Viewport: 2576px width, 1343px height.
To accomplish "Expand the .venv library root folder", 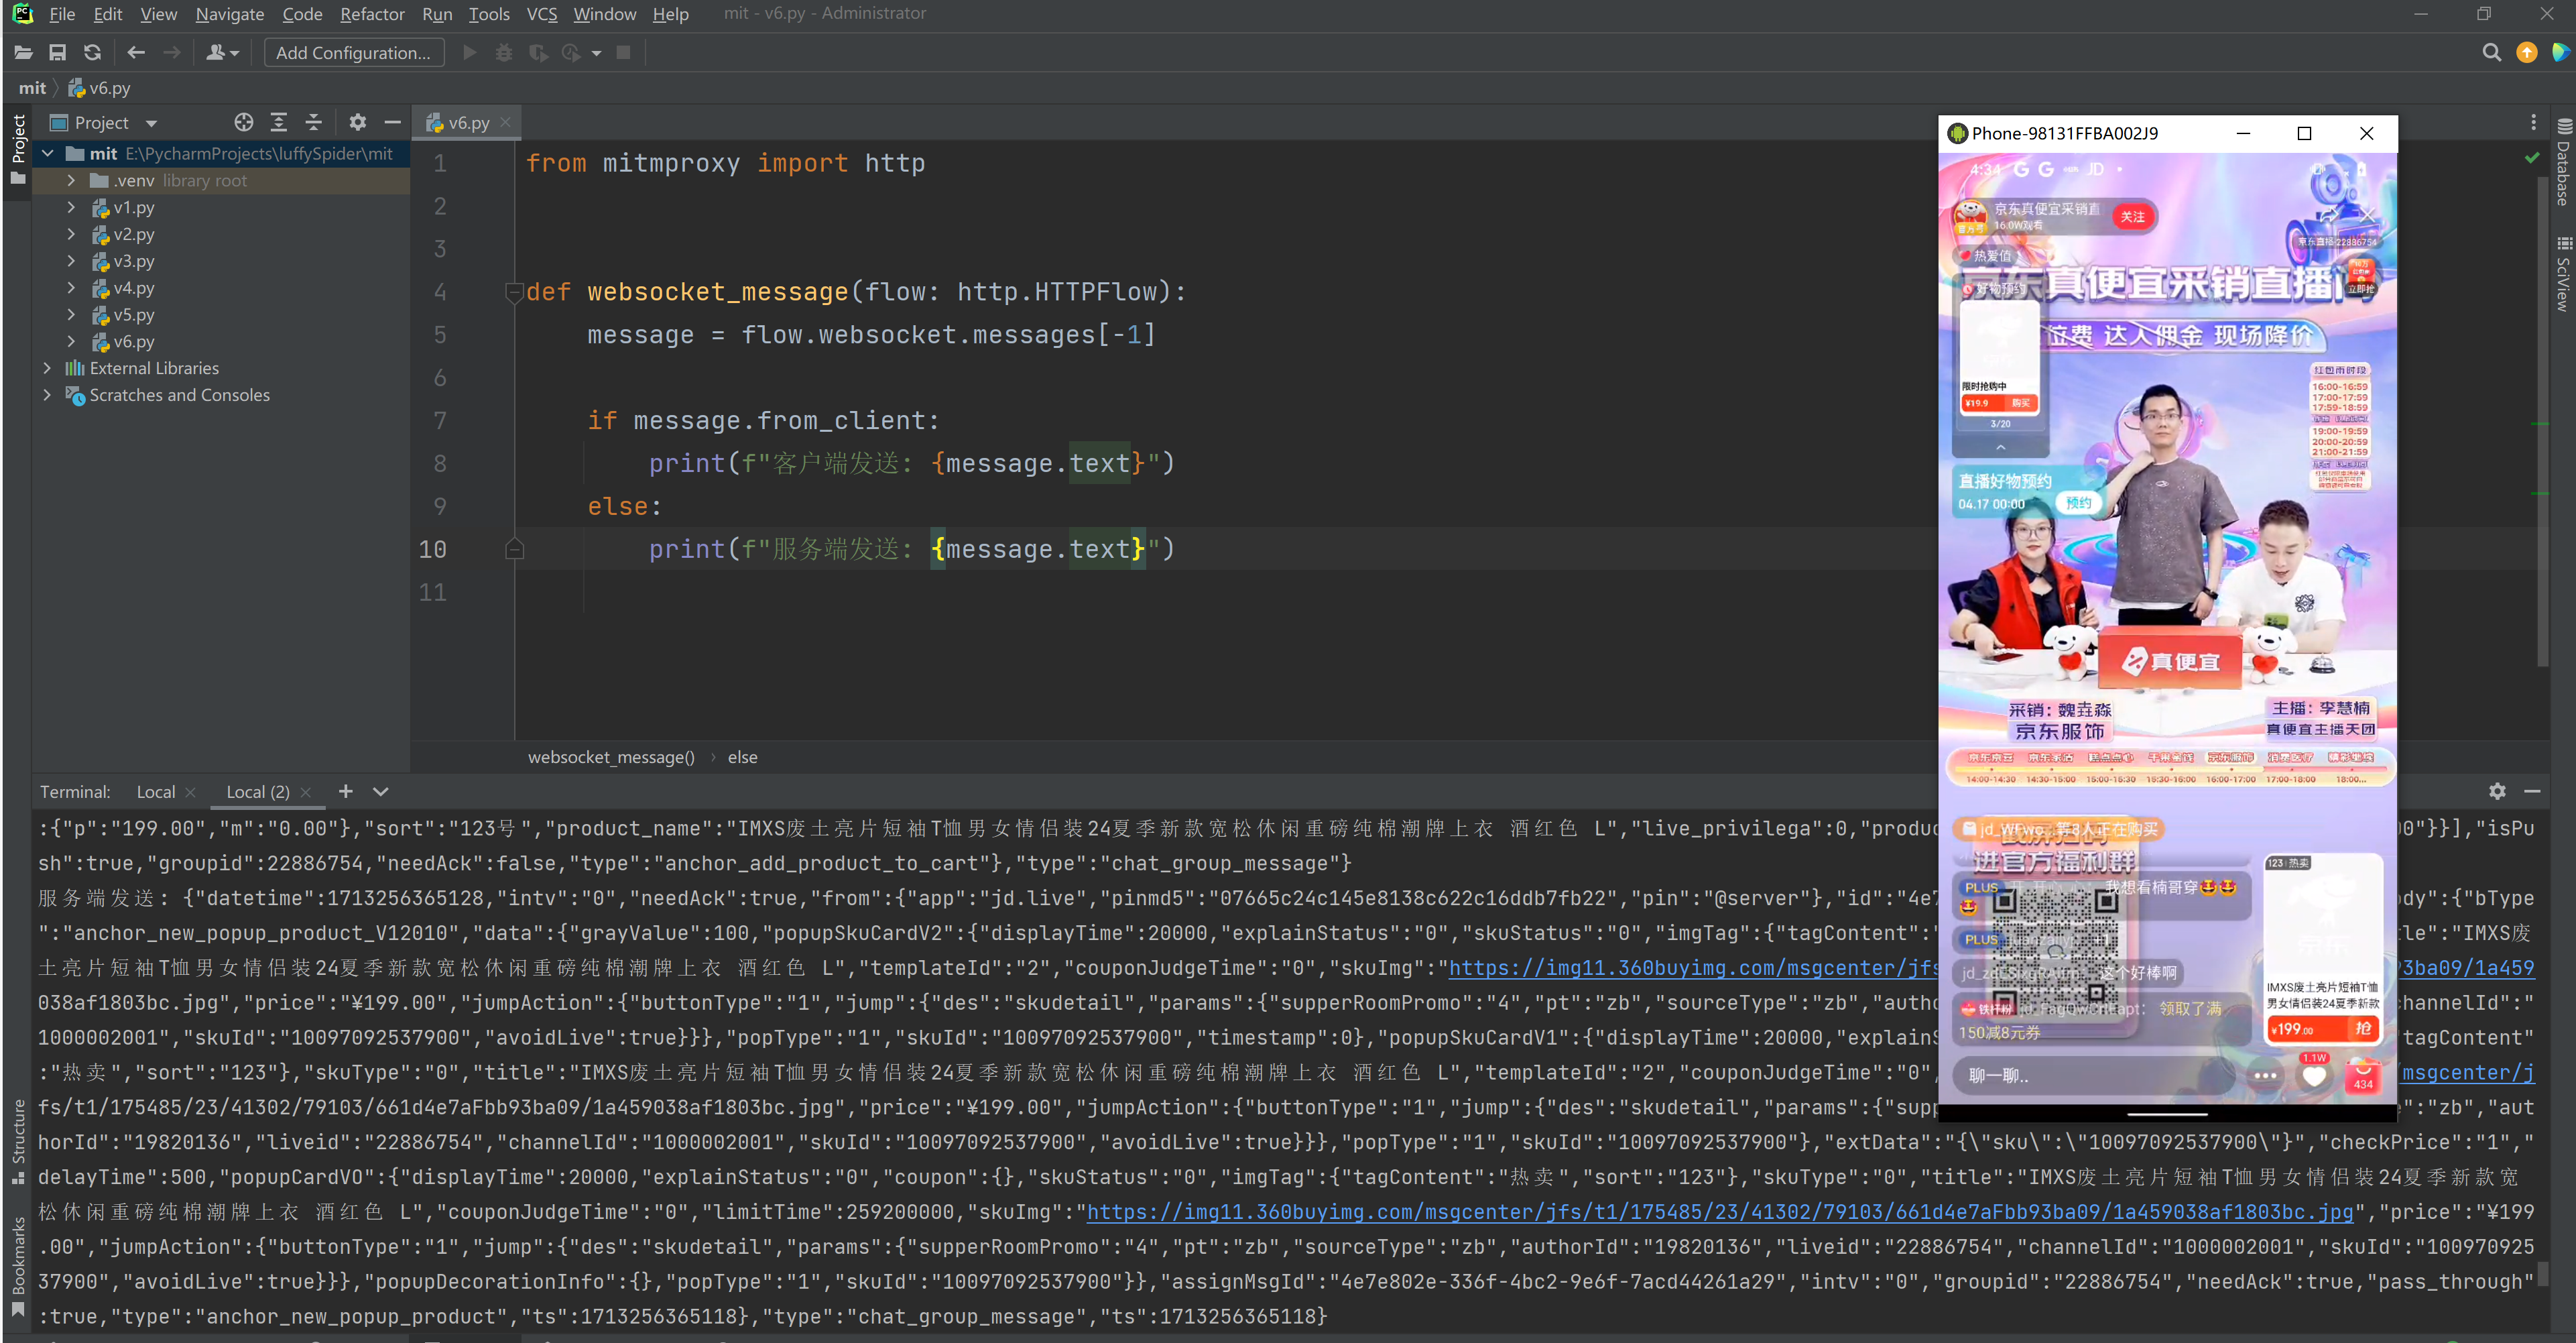I will pyautogui.click(x=71, y=180).
